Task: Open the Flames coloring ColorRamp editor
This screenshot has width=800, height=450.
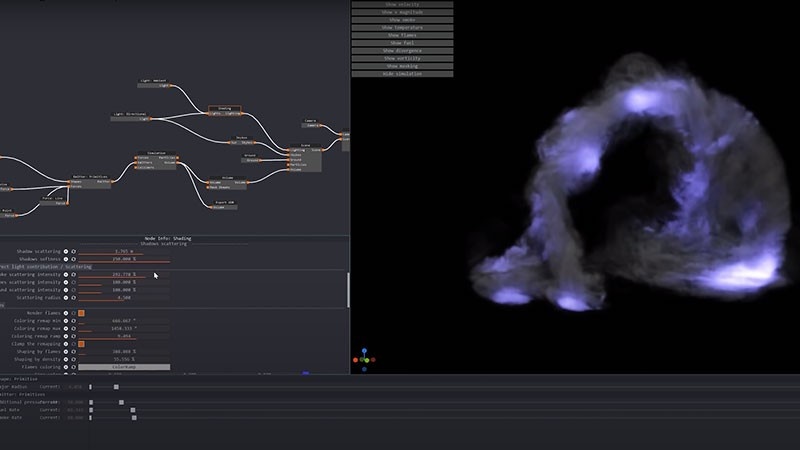Action: pyautogui.click(x=124, y=367)
